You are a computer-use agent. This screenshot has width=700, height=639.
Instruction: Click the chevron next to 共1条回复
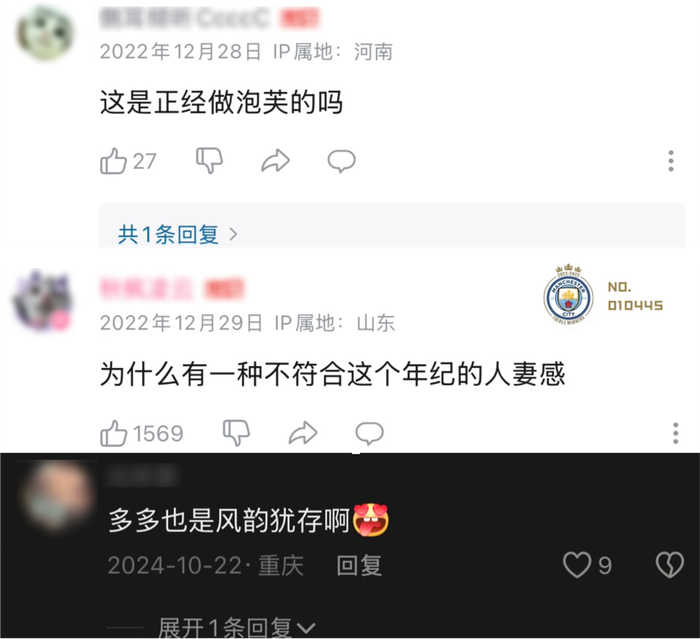pyautogui.click(x=233, y=234)
